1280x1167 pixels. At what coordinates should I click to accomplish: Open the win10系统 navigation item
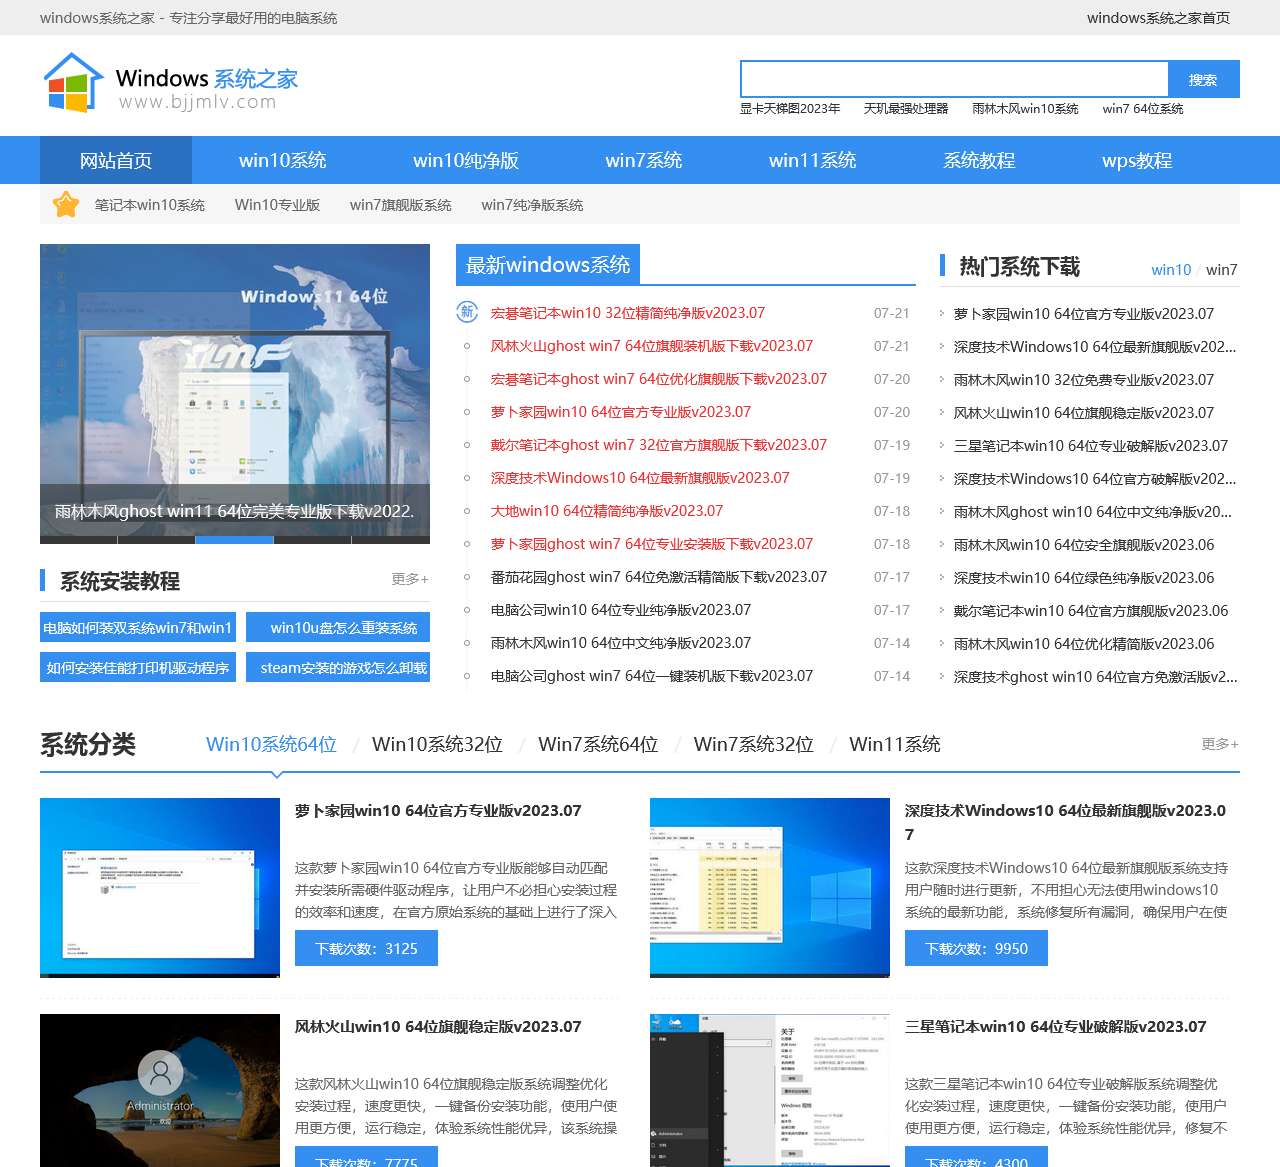(x=283, y=160)
